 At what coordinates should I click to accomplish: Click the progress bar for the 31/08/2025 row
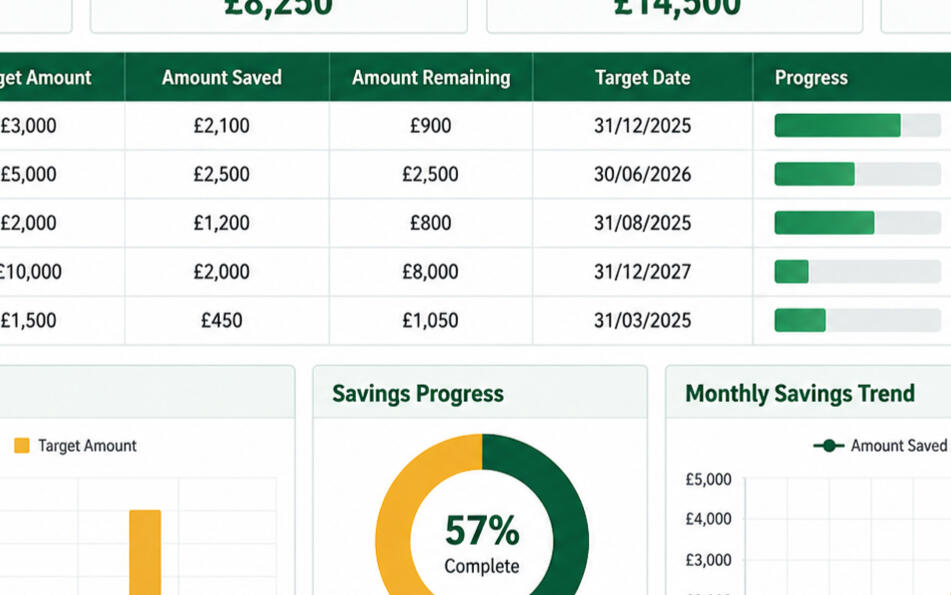click(x=858, y=223)
